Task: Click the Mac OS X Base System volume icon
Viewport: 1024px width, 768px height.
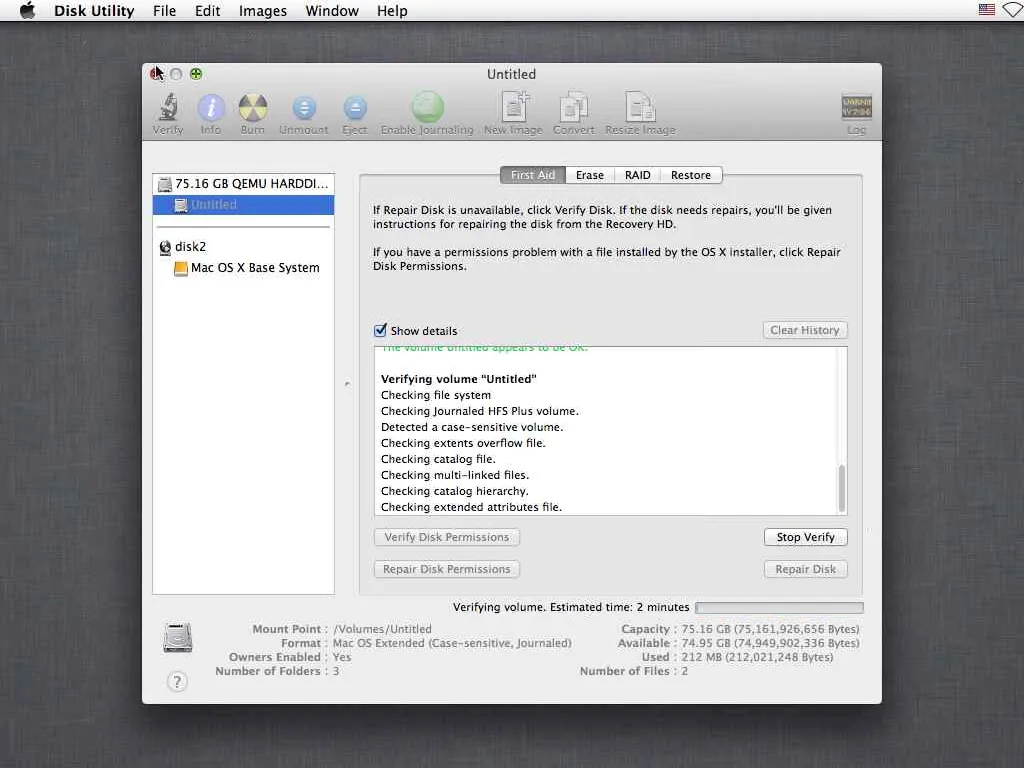Action: tap(181, 268)
